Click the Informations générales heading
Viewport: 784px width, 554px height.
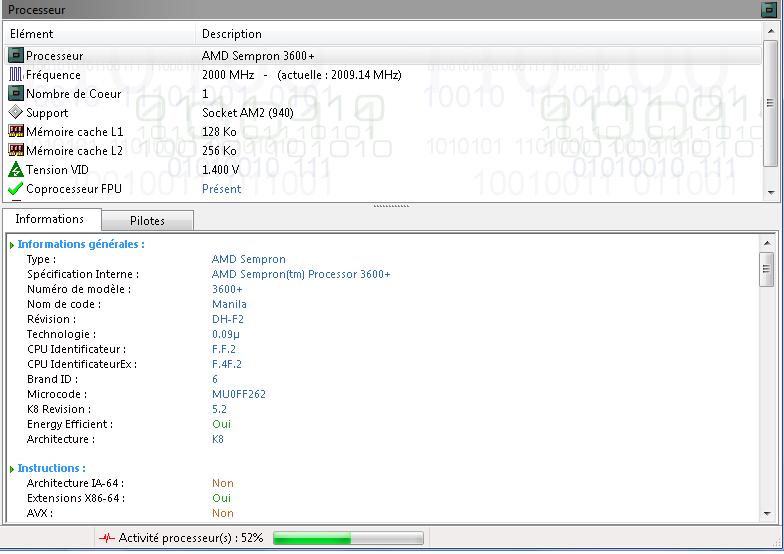(x=81, y=244)
